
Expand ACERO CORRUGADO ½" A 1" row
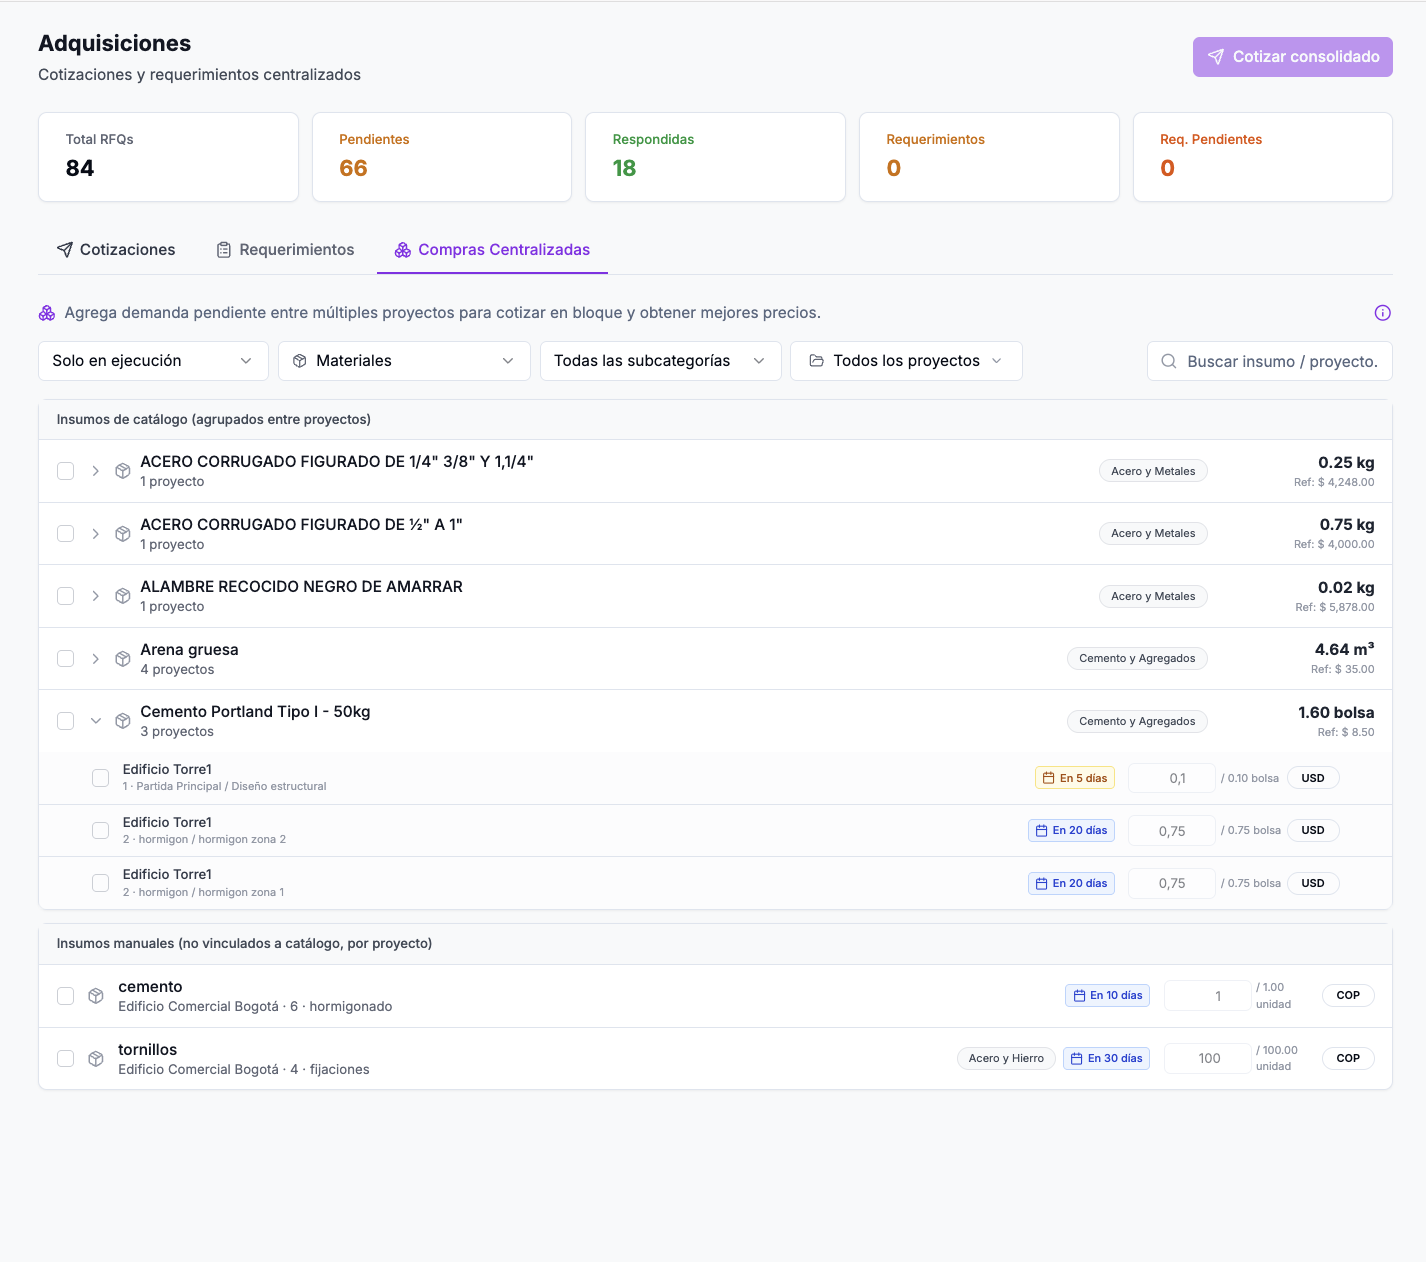96,534
